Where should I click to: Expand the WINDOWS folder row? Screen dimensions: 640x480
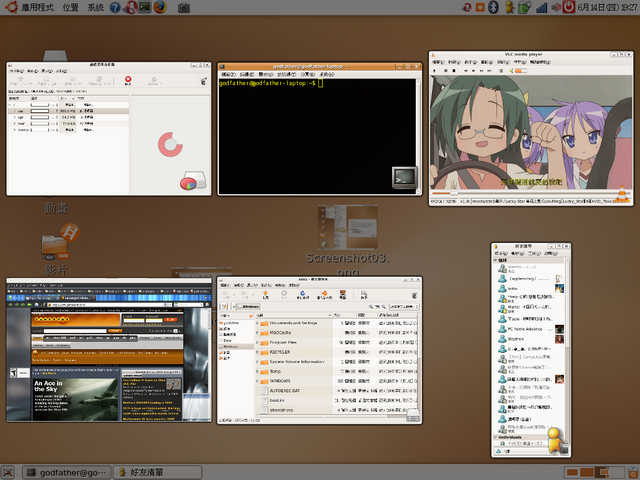pos(258,381)
